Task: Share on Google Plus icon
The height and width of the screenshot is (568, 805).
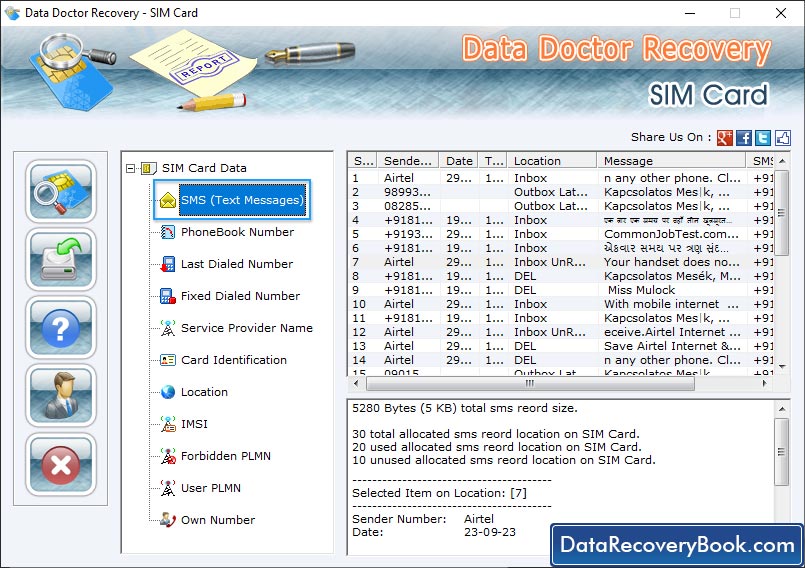Action: pyautogui.click(x=724, y=138)
